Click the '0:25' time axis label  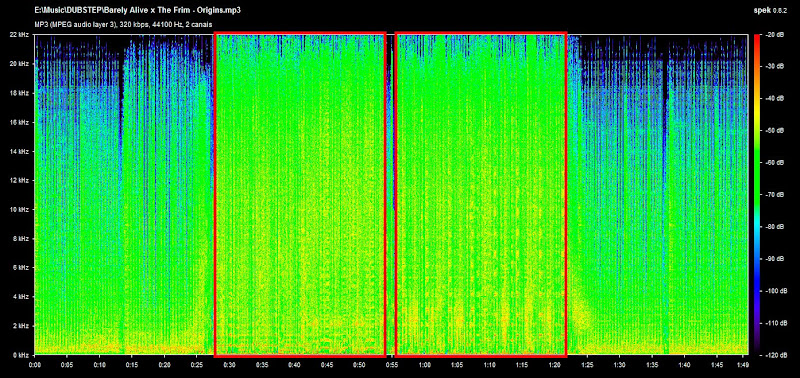197,365
